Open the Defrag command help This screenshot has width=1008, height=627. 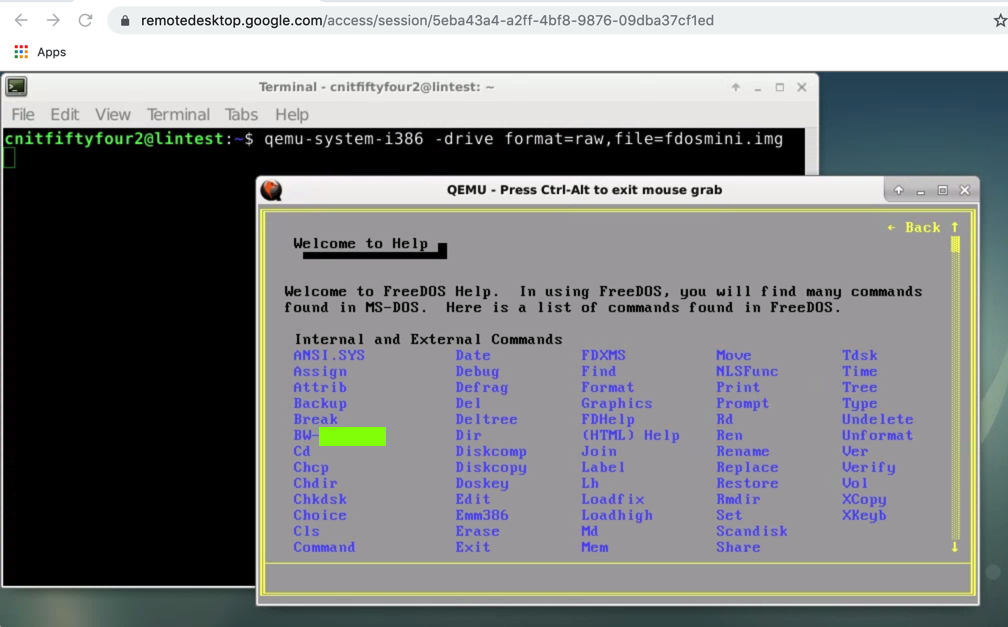click(482, 388)
